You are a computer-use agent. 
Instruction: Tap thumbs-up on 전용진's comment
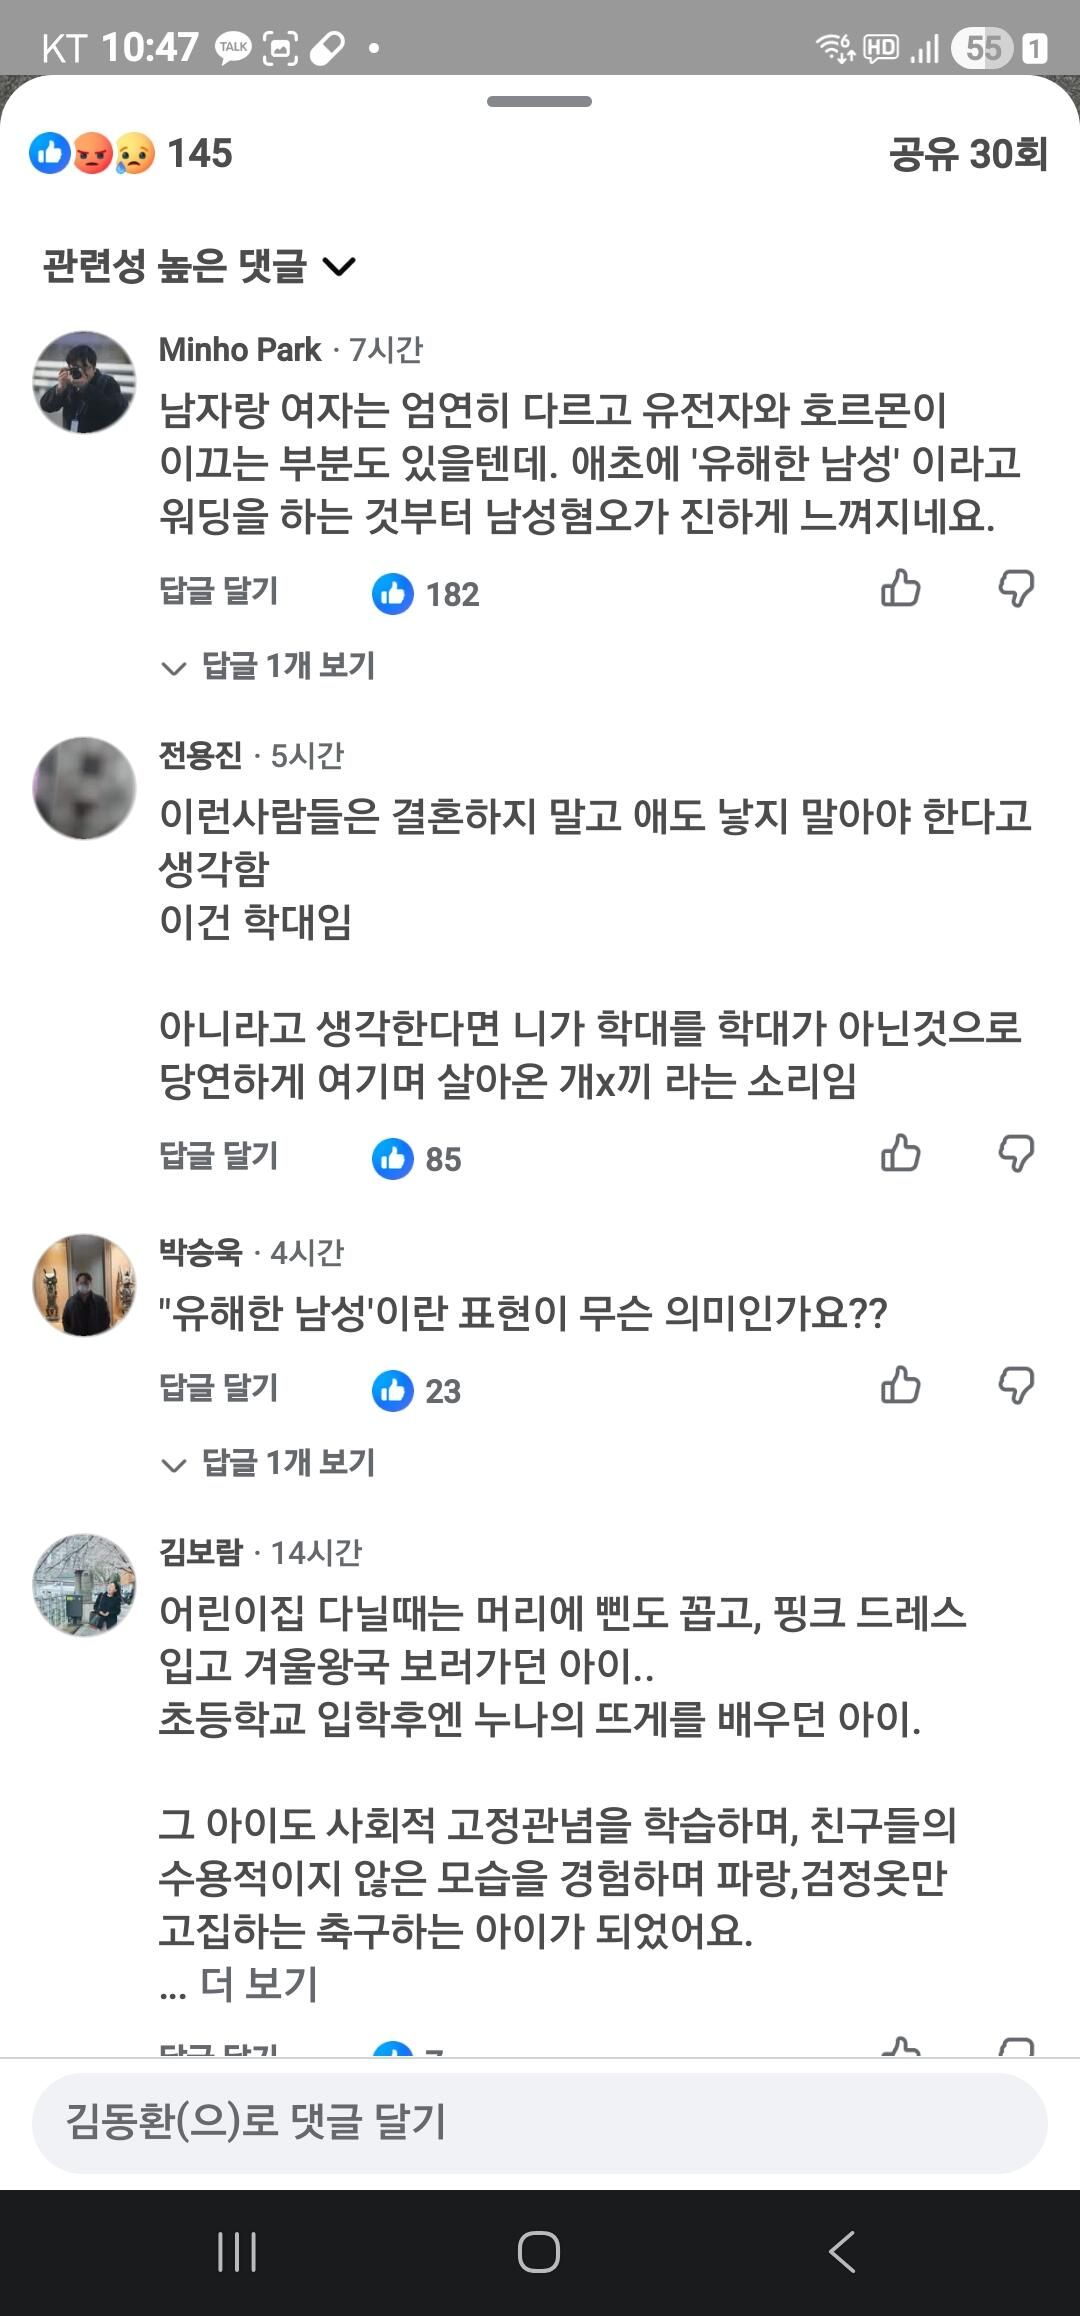click(x=900, y=1153)
